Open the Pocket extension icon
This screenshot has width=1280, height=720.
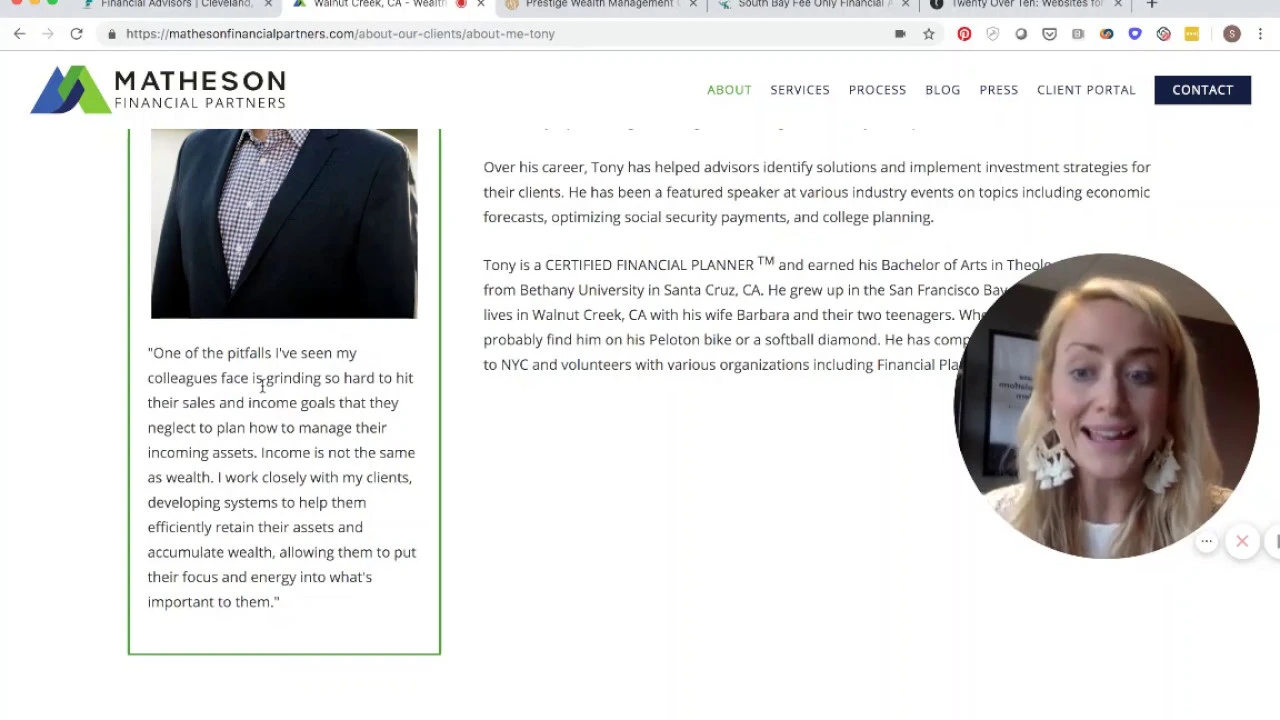pyautogui.click(x=1049, y=34)
